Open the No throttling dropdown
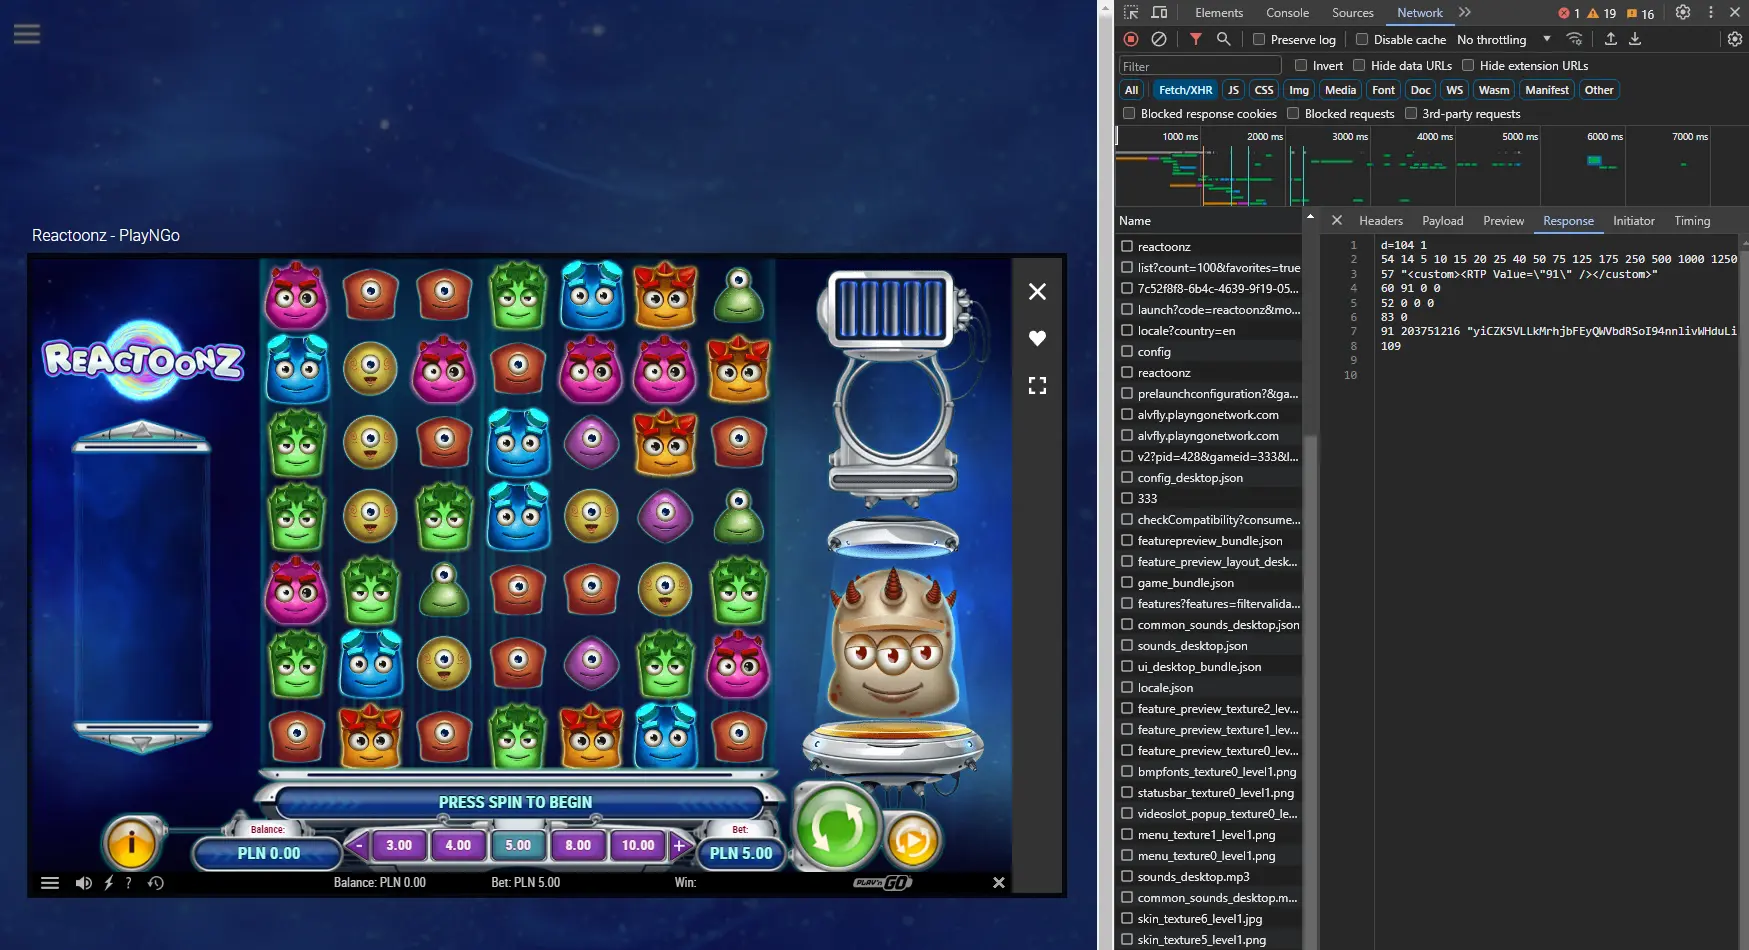 pyautogui.click(x=1504, y=40)
